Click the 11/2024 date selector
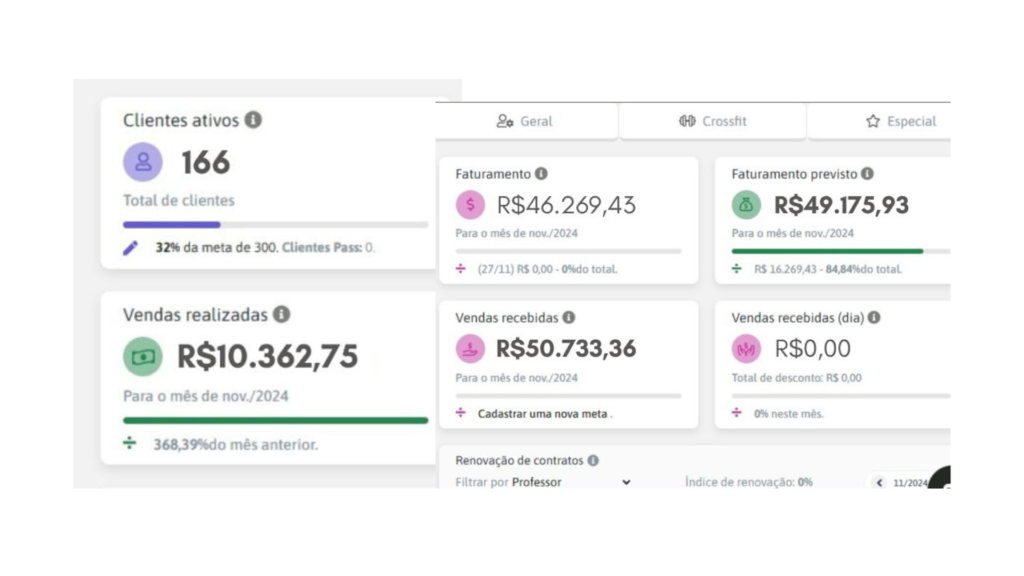Screen dimensions: 1024x576 (910, 483)
